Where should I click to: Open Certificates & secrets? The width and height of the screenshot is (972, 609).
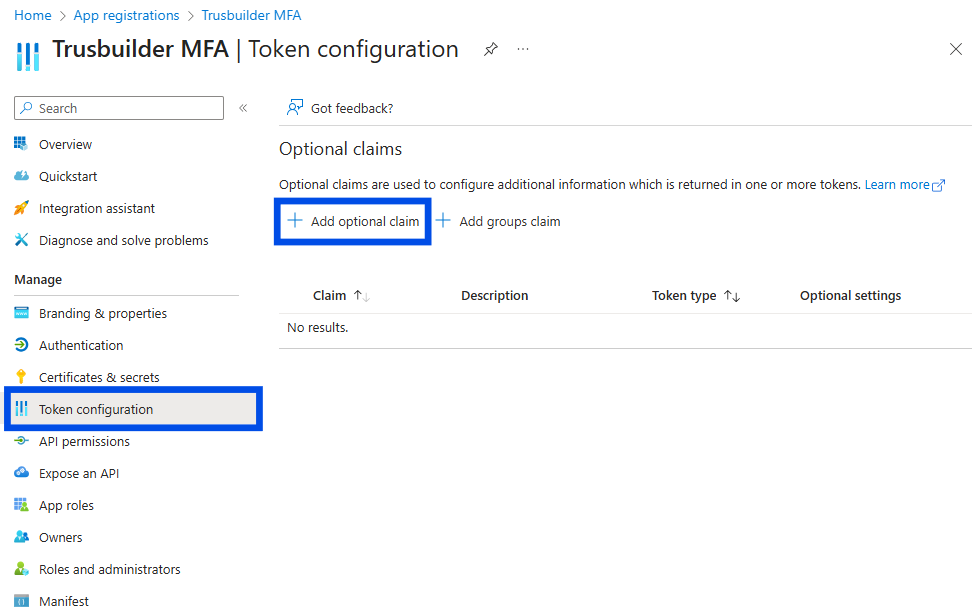click(101, 376)
